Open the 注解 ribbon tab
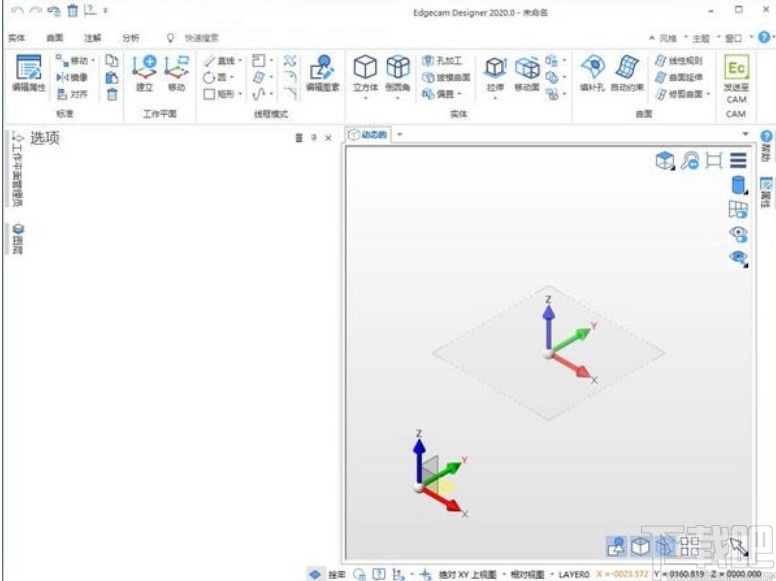The height and width of the screenshot is (581, 776). coord(93,38)
